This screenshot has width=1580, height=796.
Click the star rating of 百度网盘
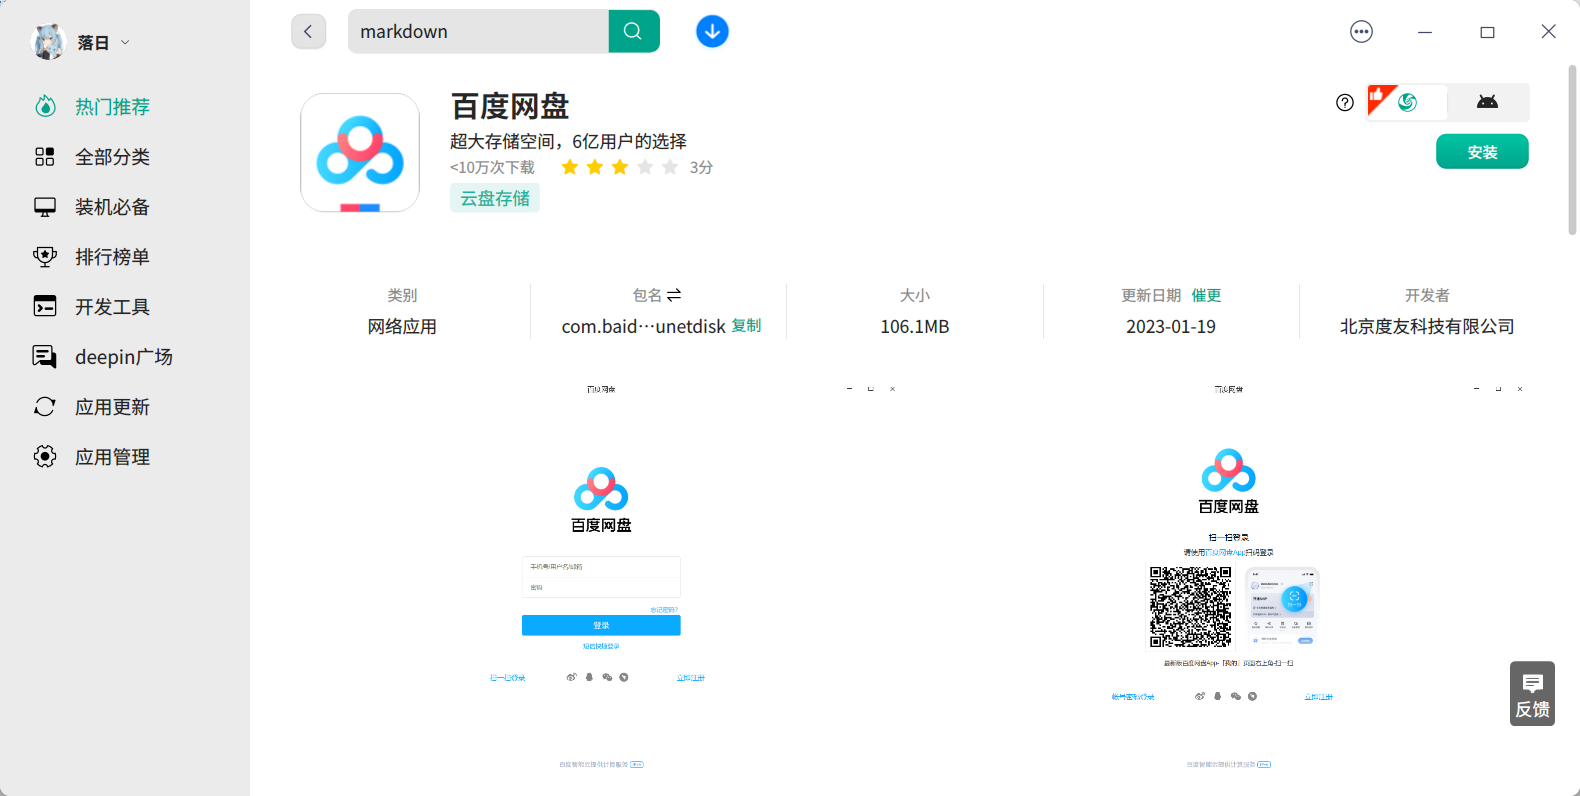tap(620, 167)
